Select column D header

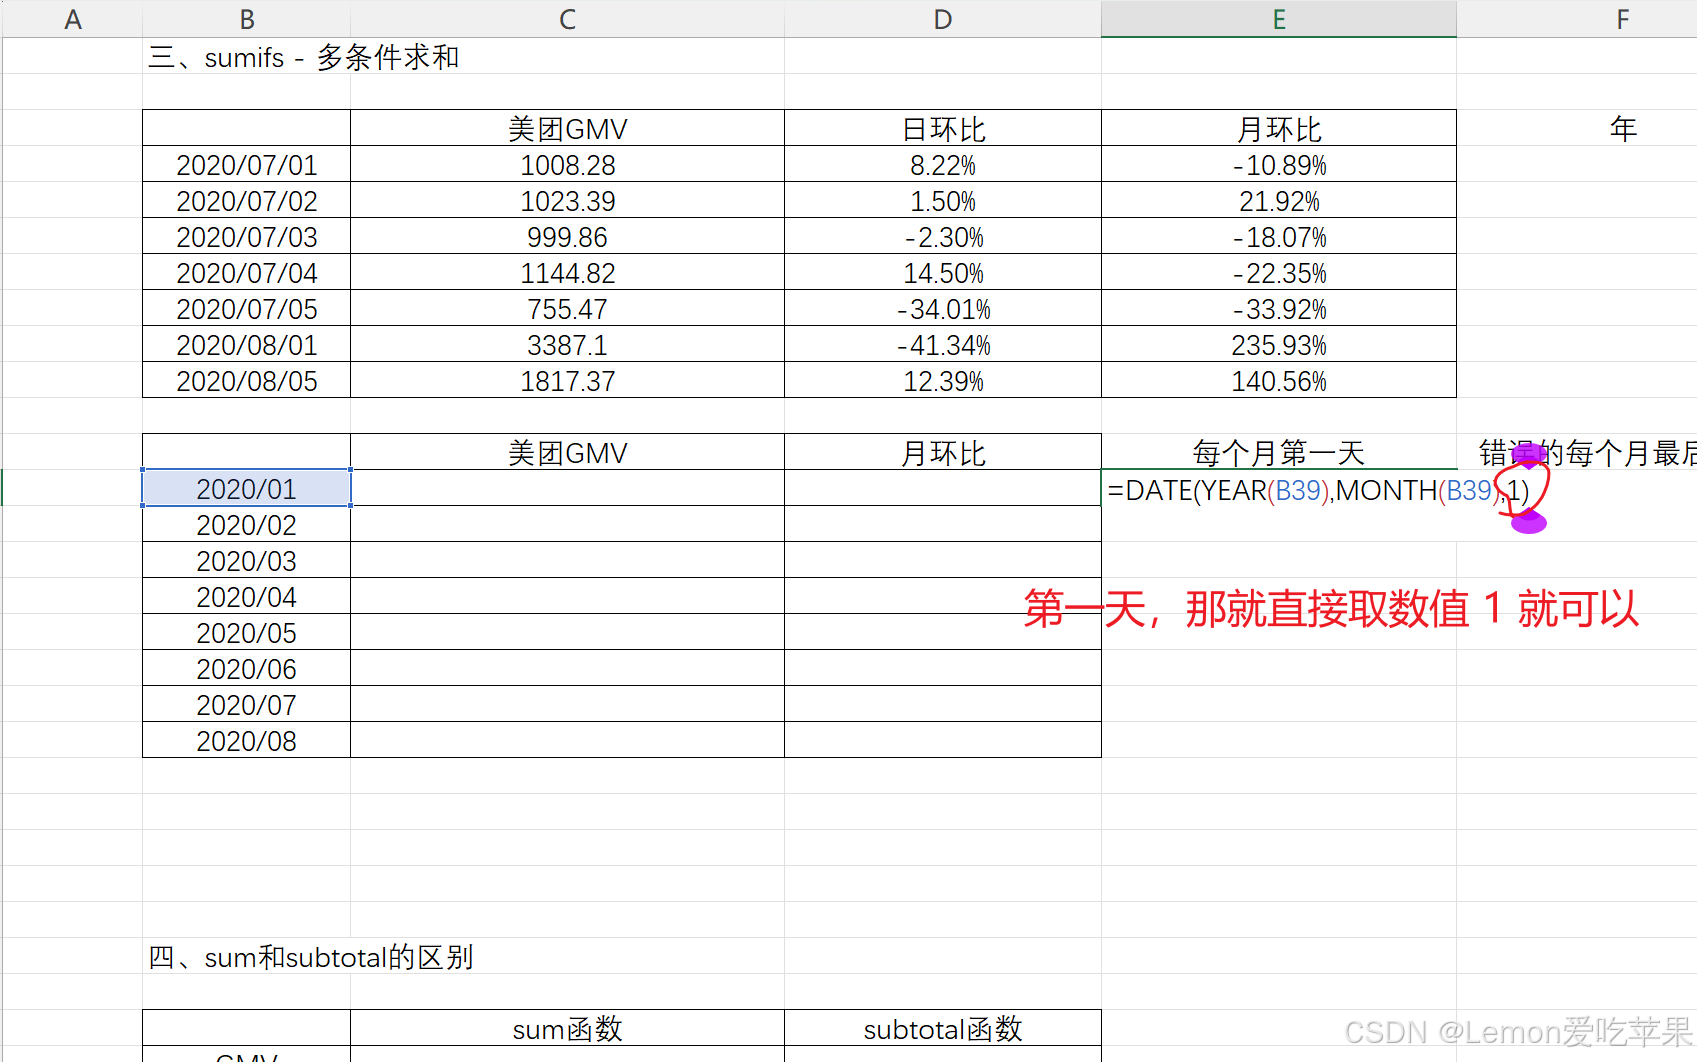(943, 19)
